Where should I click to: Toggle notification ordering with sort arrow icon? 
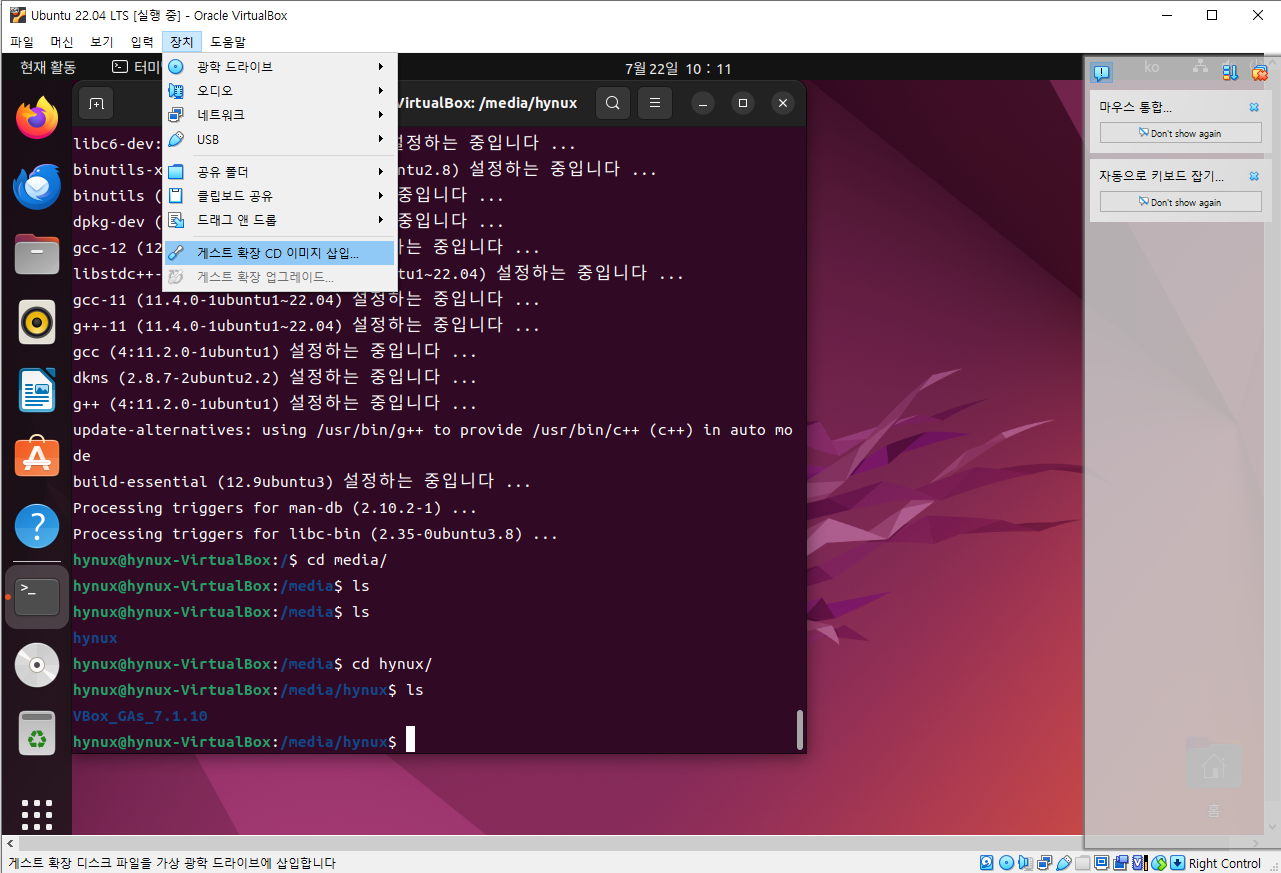point(1231,72)
